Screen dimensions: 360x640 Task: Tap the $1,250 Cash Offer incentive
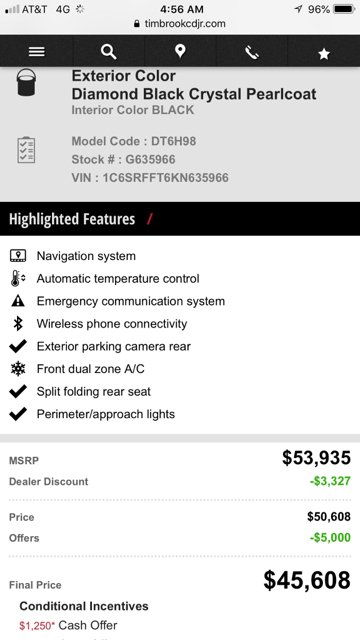click(68, 625)
